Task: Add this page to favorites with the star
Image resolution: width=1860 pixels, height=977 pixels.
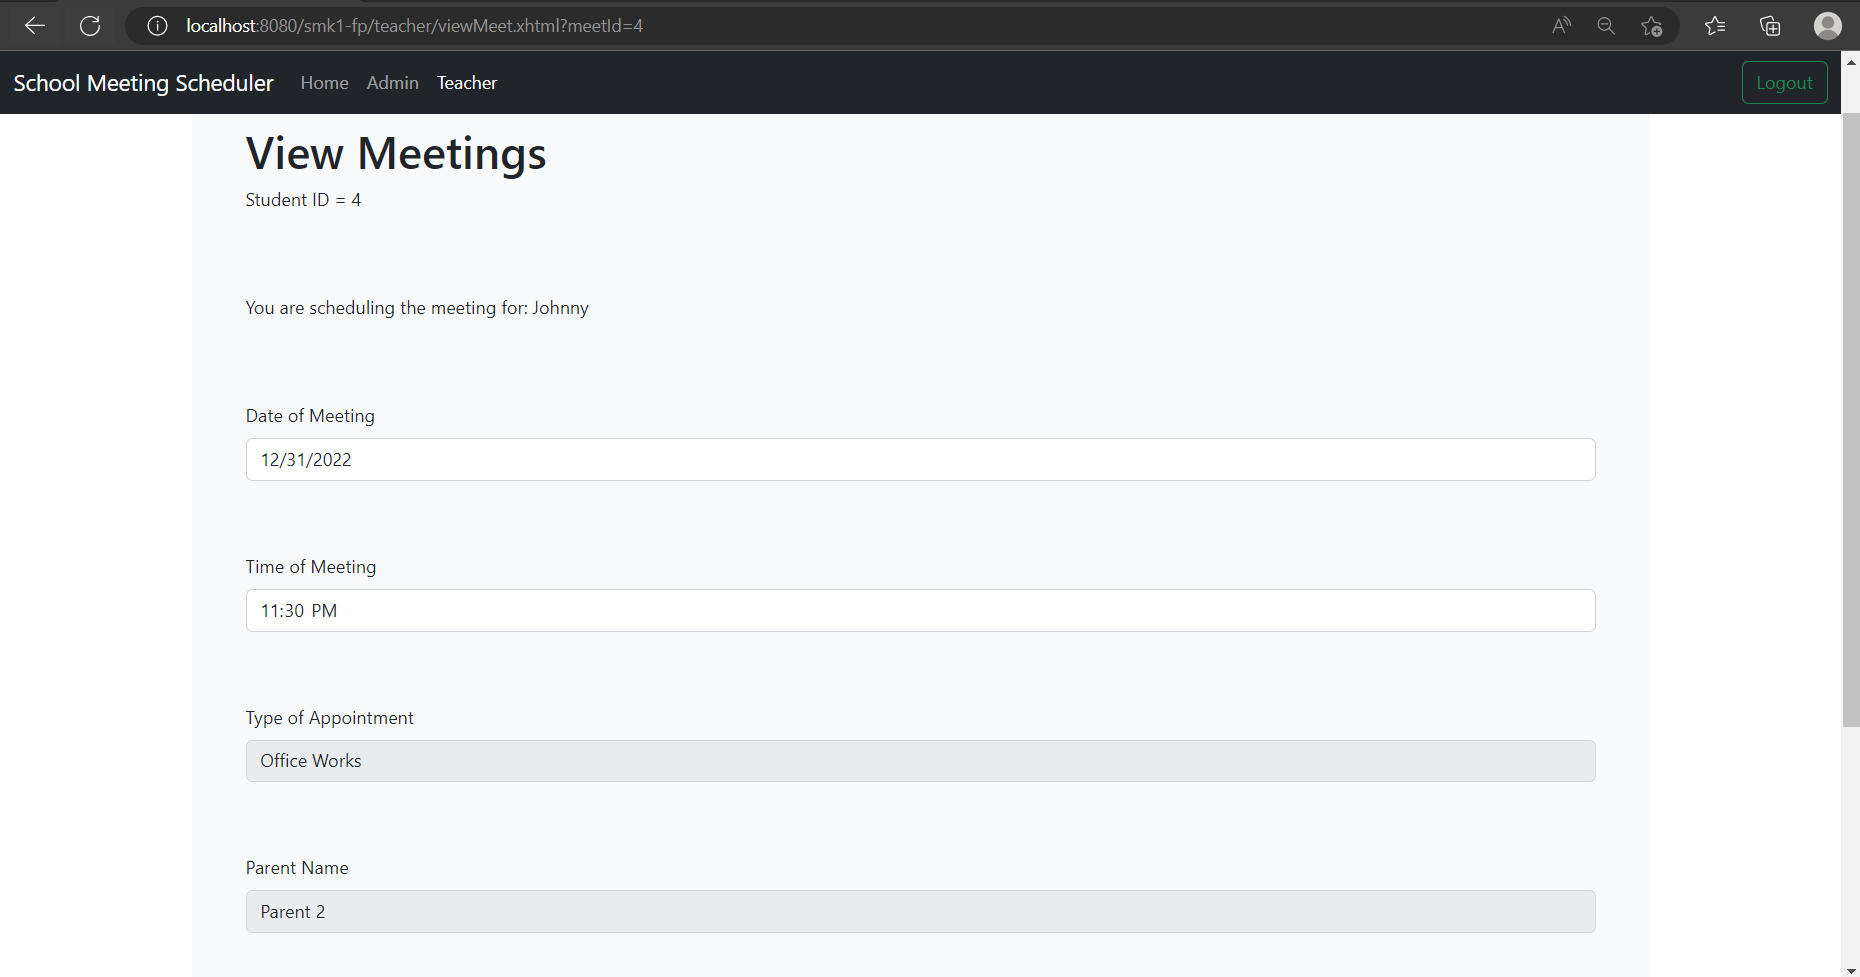Action: (1652, 25)
